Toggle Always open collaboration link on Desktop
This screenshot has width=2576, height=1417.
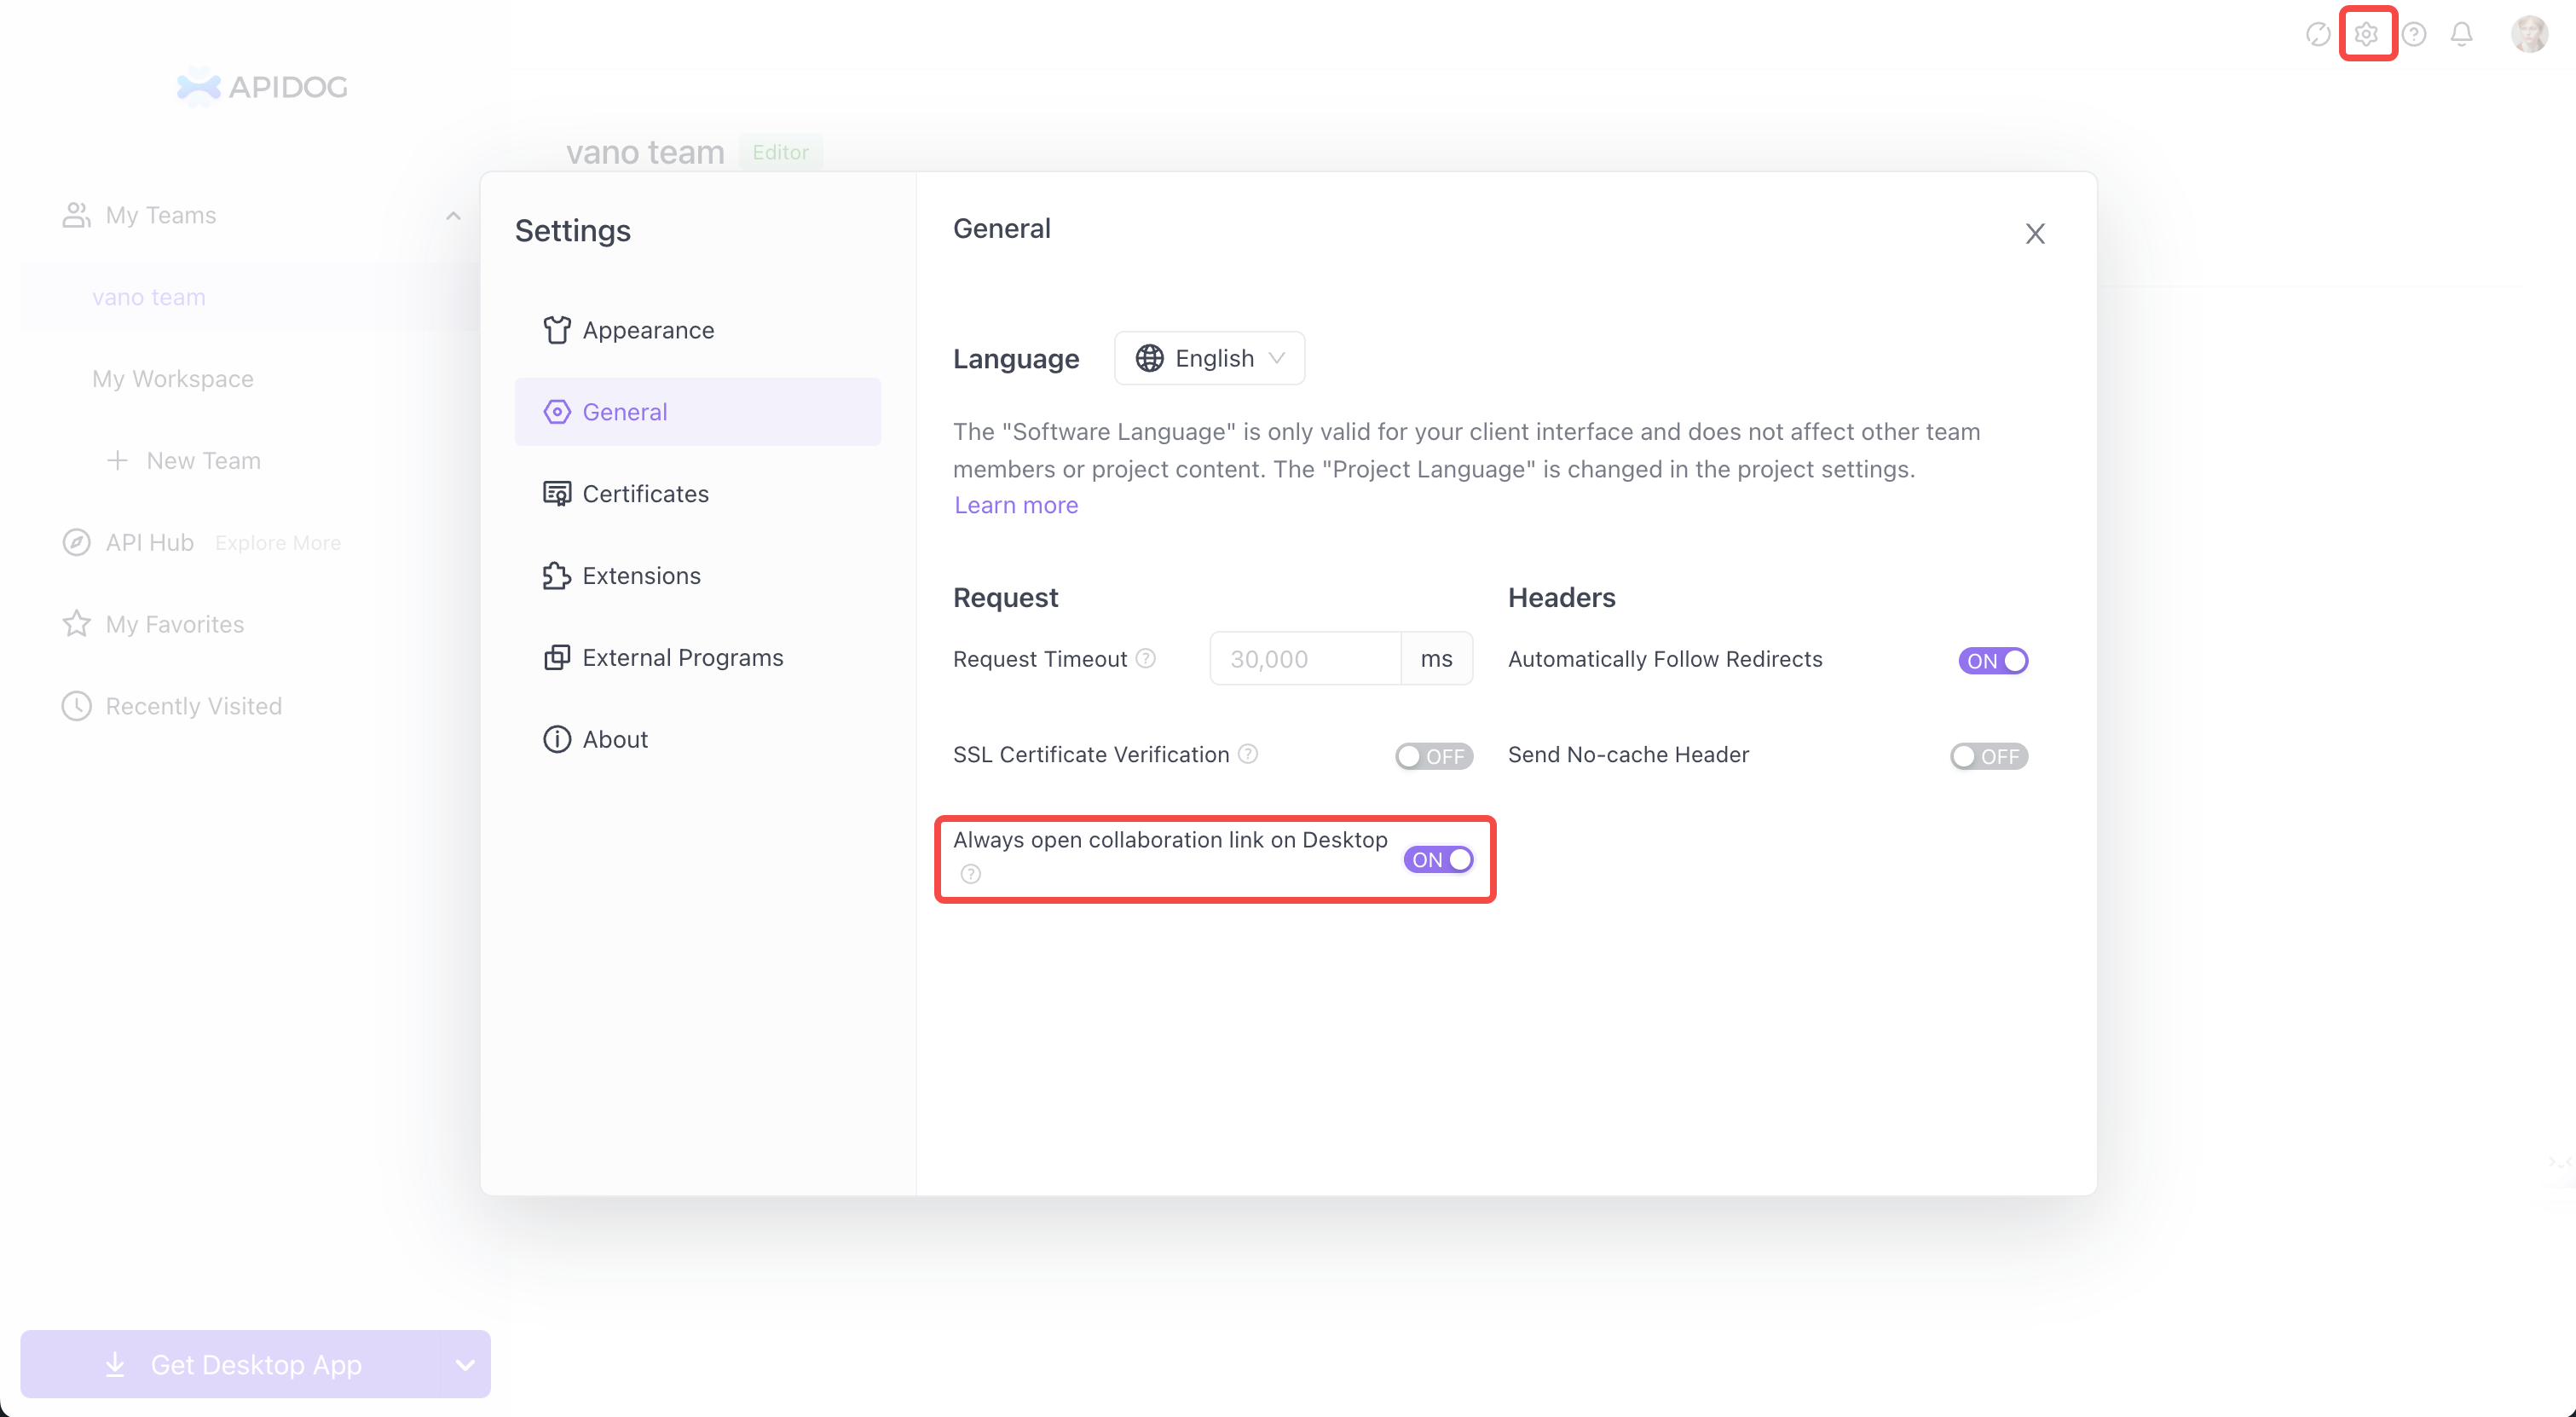(1438, 860)
